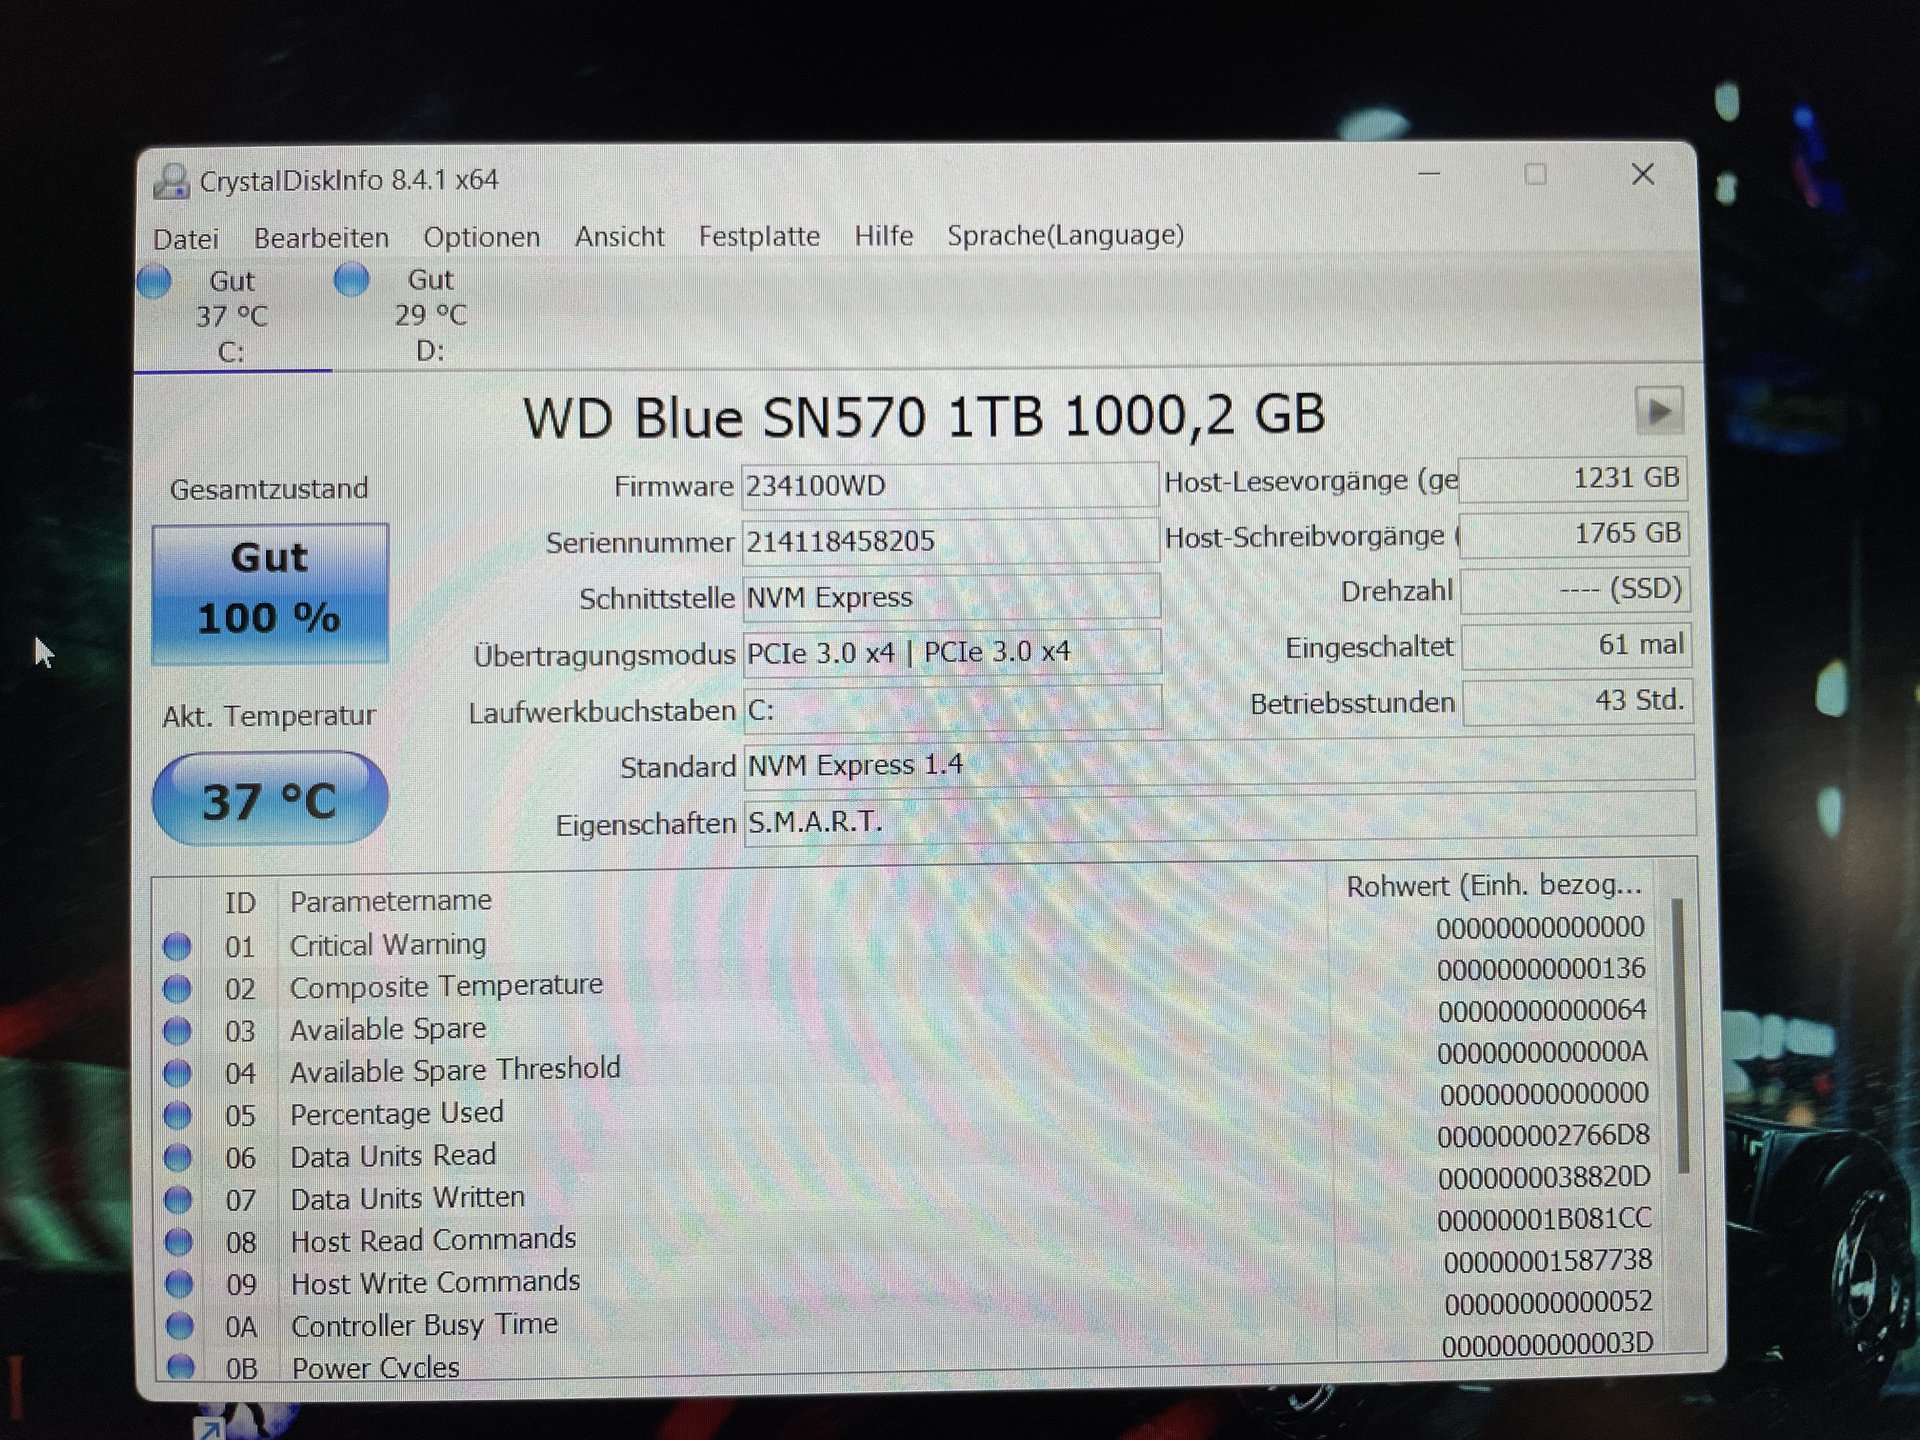1920x1440 pixels.
Task: Select the Data Units Written row text
Action: tap(407, 1198)
